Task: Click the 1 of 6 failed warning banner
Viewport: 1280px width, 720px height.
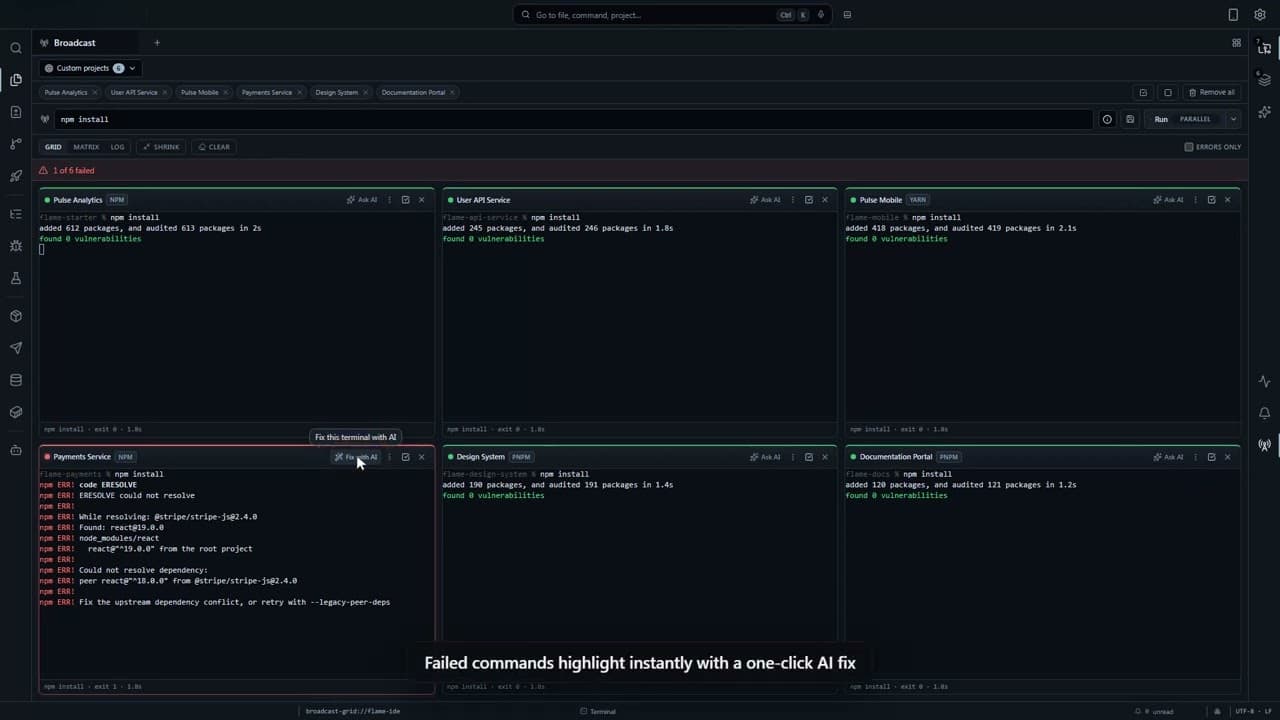Action: point(640,170)
